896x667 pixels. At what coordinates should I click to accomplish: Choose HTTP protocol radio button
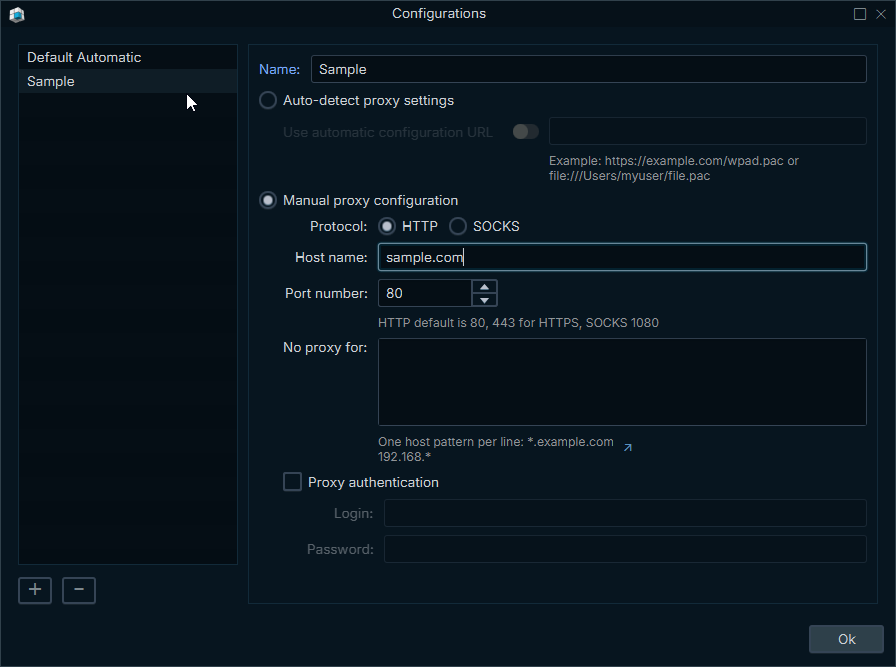(x=387, y=226)
